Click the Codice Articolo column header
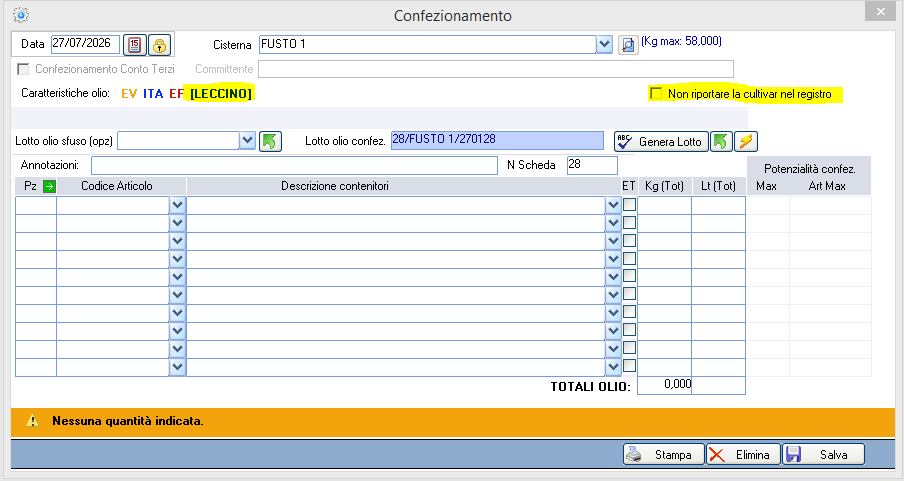 click(x=116, y=186)
